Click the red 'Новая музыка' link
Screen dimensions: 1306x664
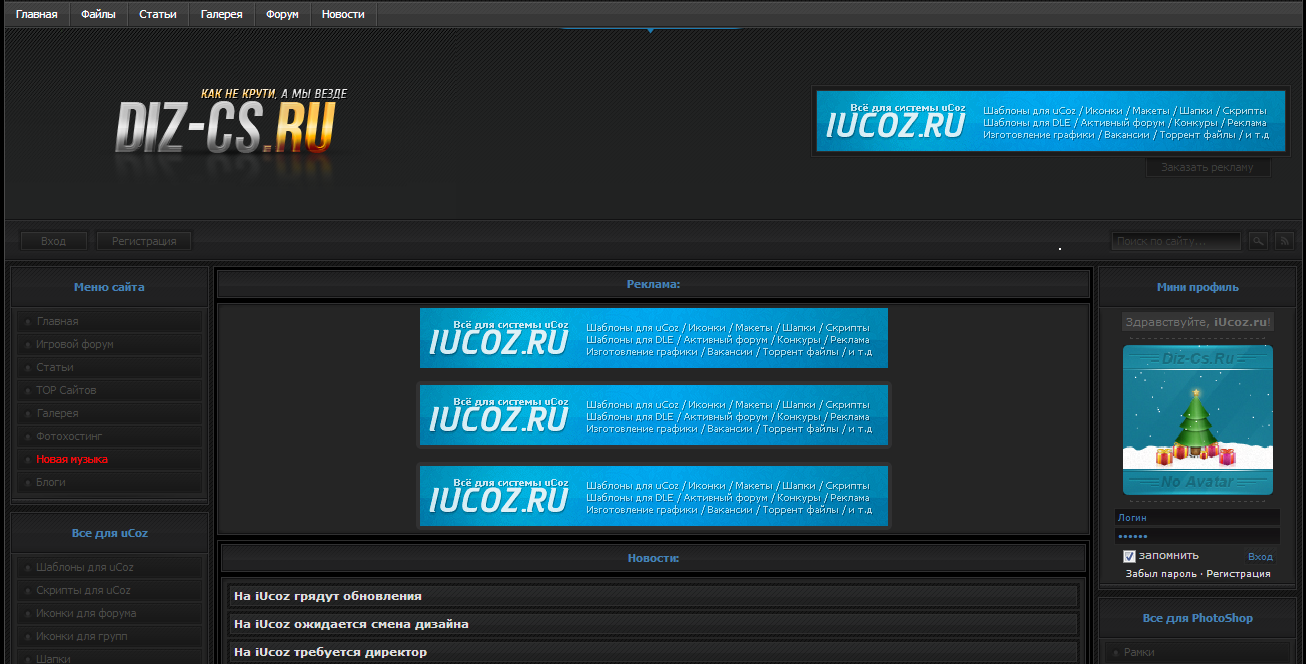(x=72, y=459)
